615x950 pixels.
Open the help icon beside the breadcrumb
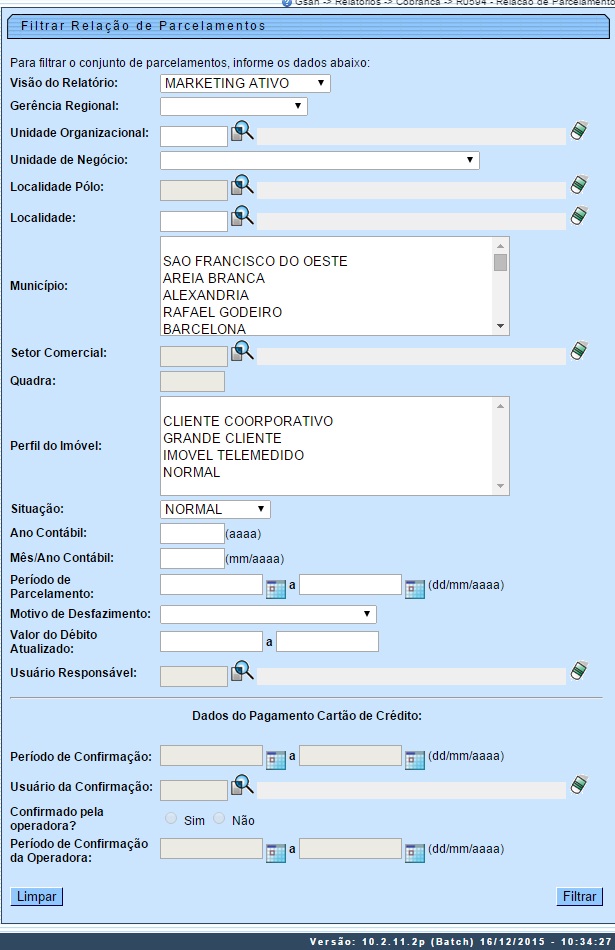point(287,3)
